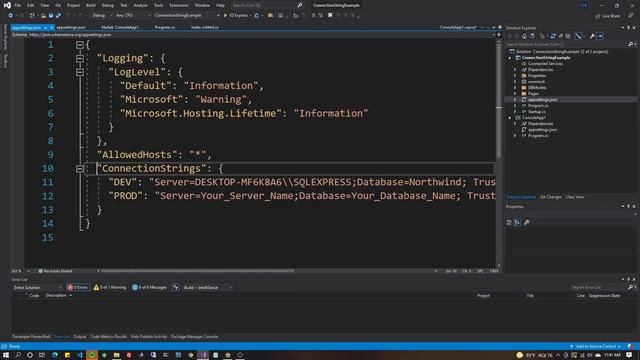Screen dimensions: 640x360
Task: Toggle Show All Files in Solution Explorer
Action: (x=568, y=36)
